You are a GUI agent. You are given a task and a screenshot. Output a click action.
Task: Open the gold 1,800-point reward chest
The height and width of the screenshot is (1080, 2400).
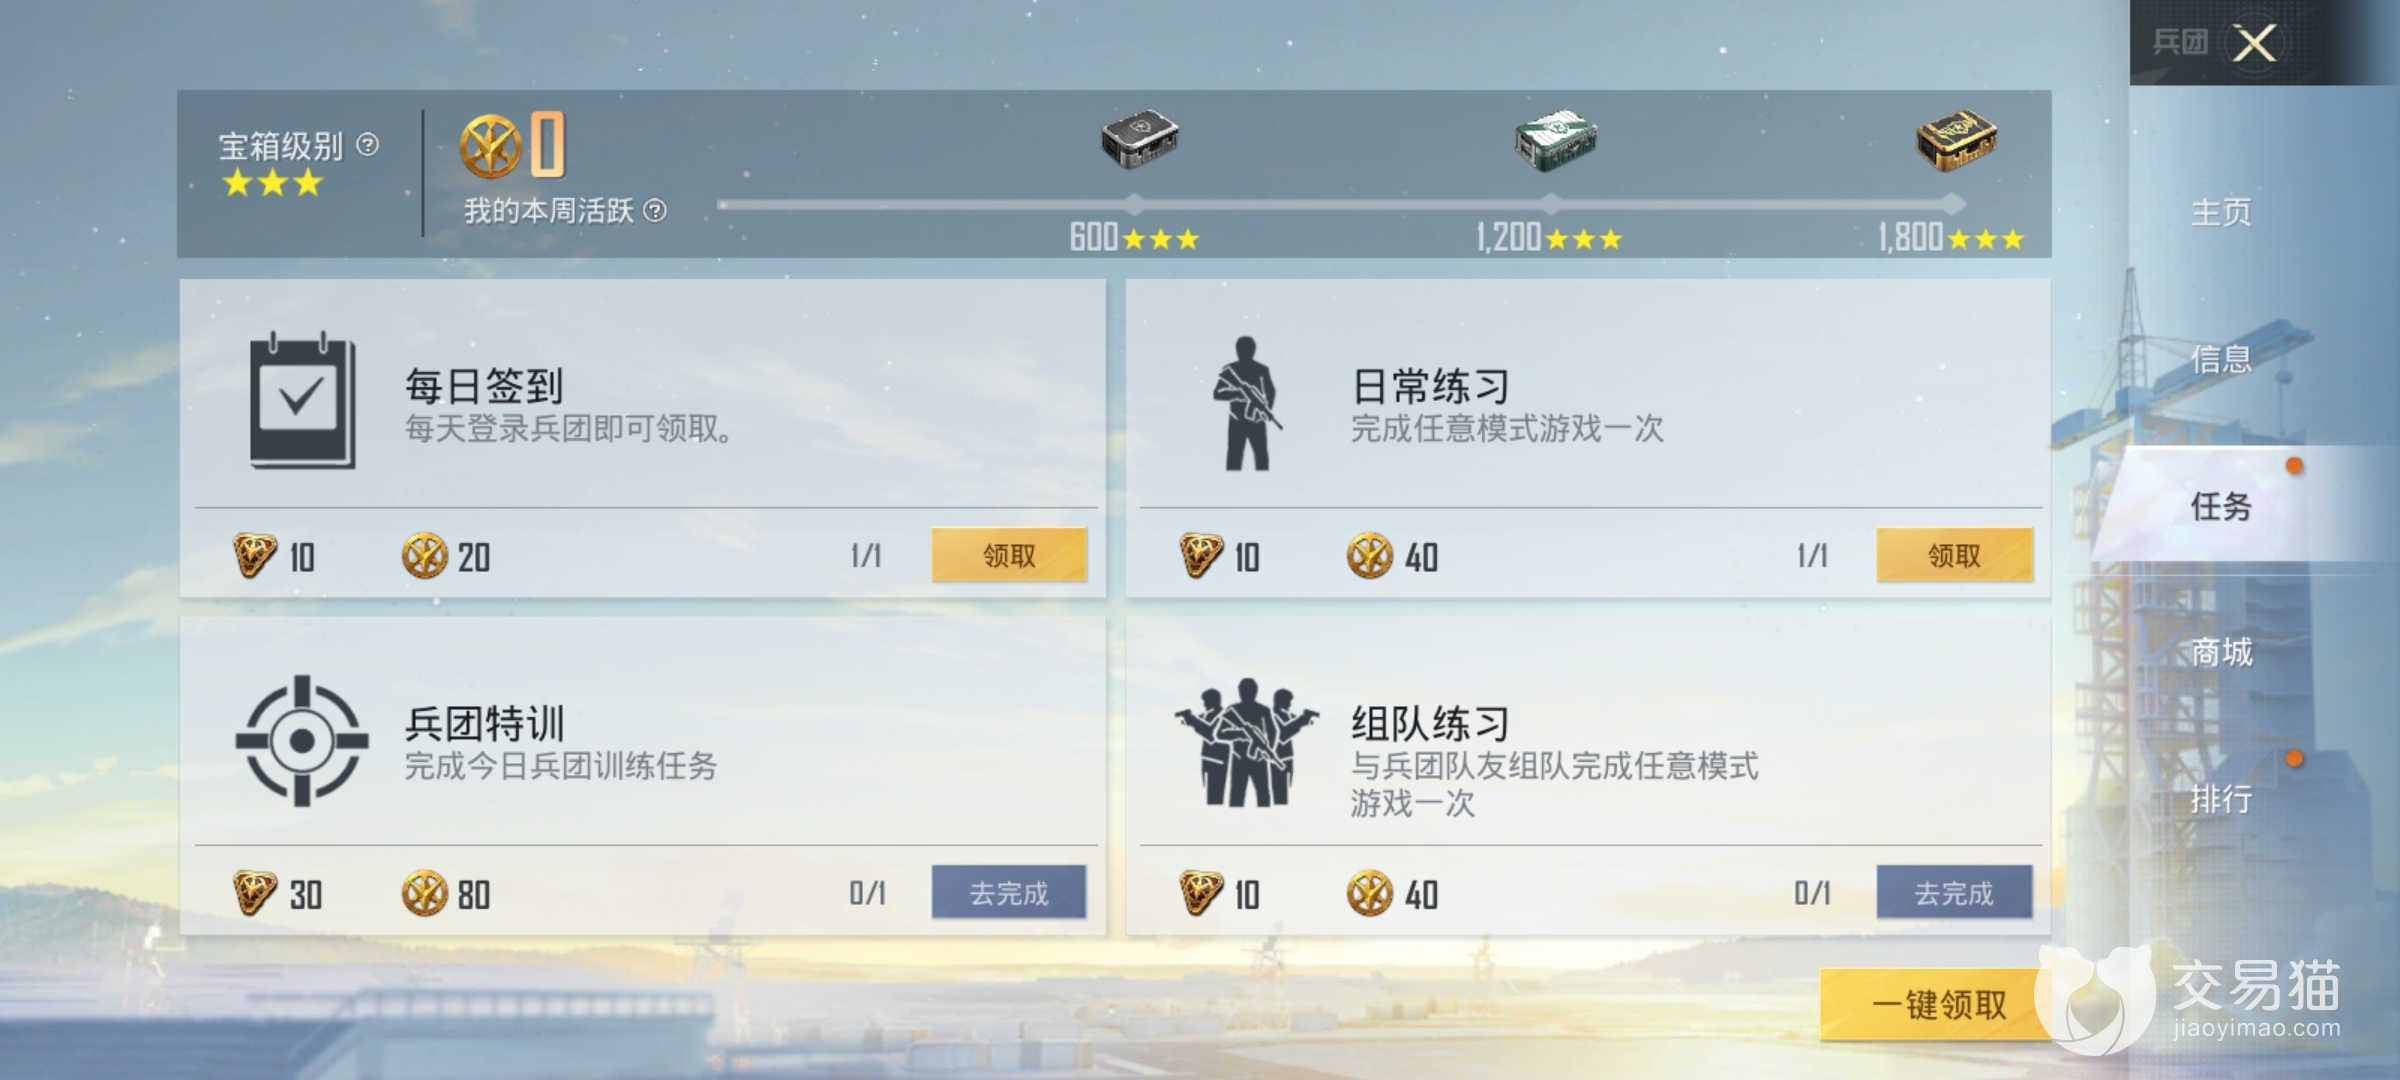coord(1956,140)
